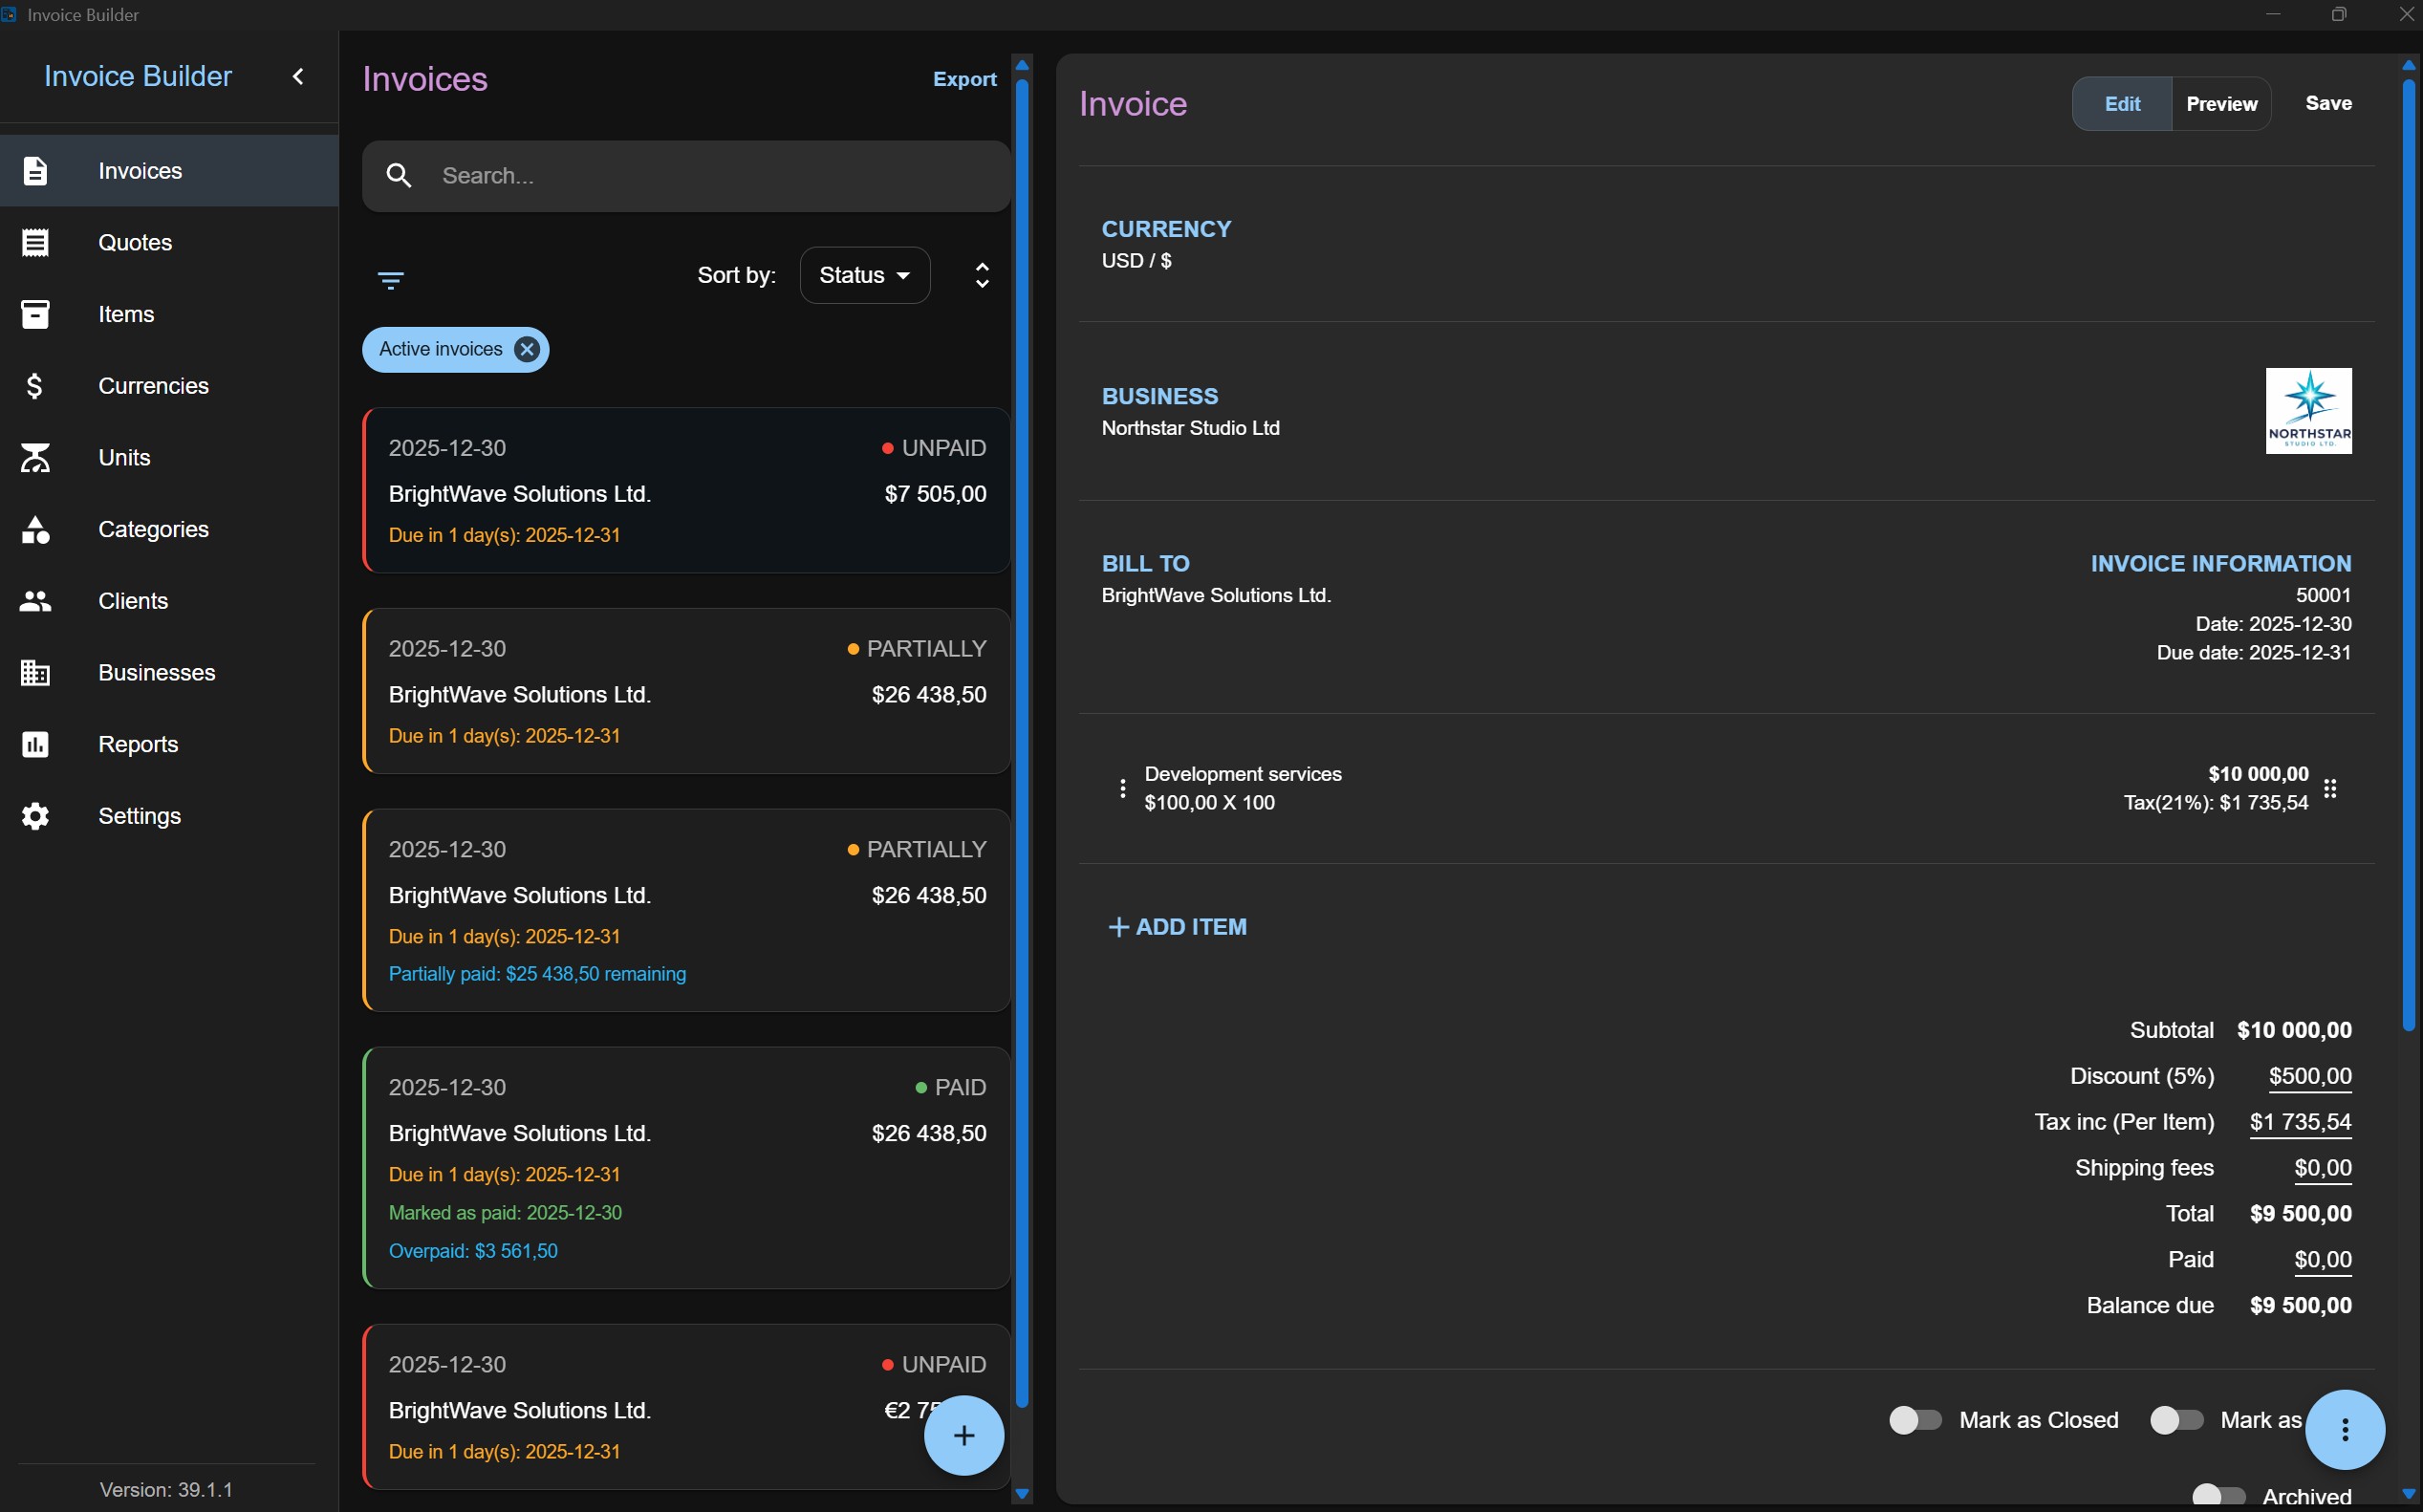Open the Quotes section icon
Screen dimensions: 2423x1512
[x=35, y=243]
